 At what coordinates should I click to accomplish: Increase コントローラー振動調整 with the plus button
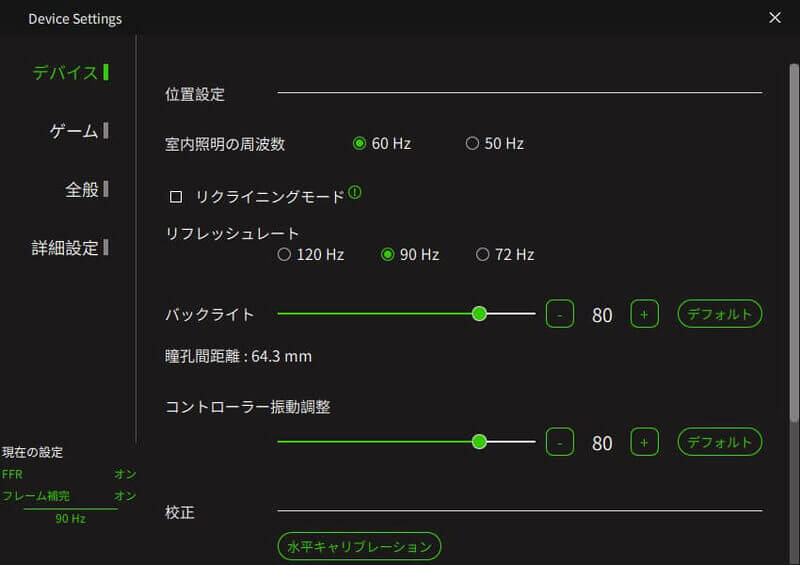coord(644,441)
